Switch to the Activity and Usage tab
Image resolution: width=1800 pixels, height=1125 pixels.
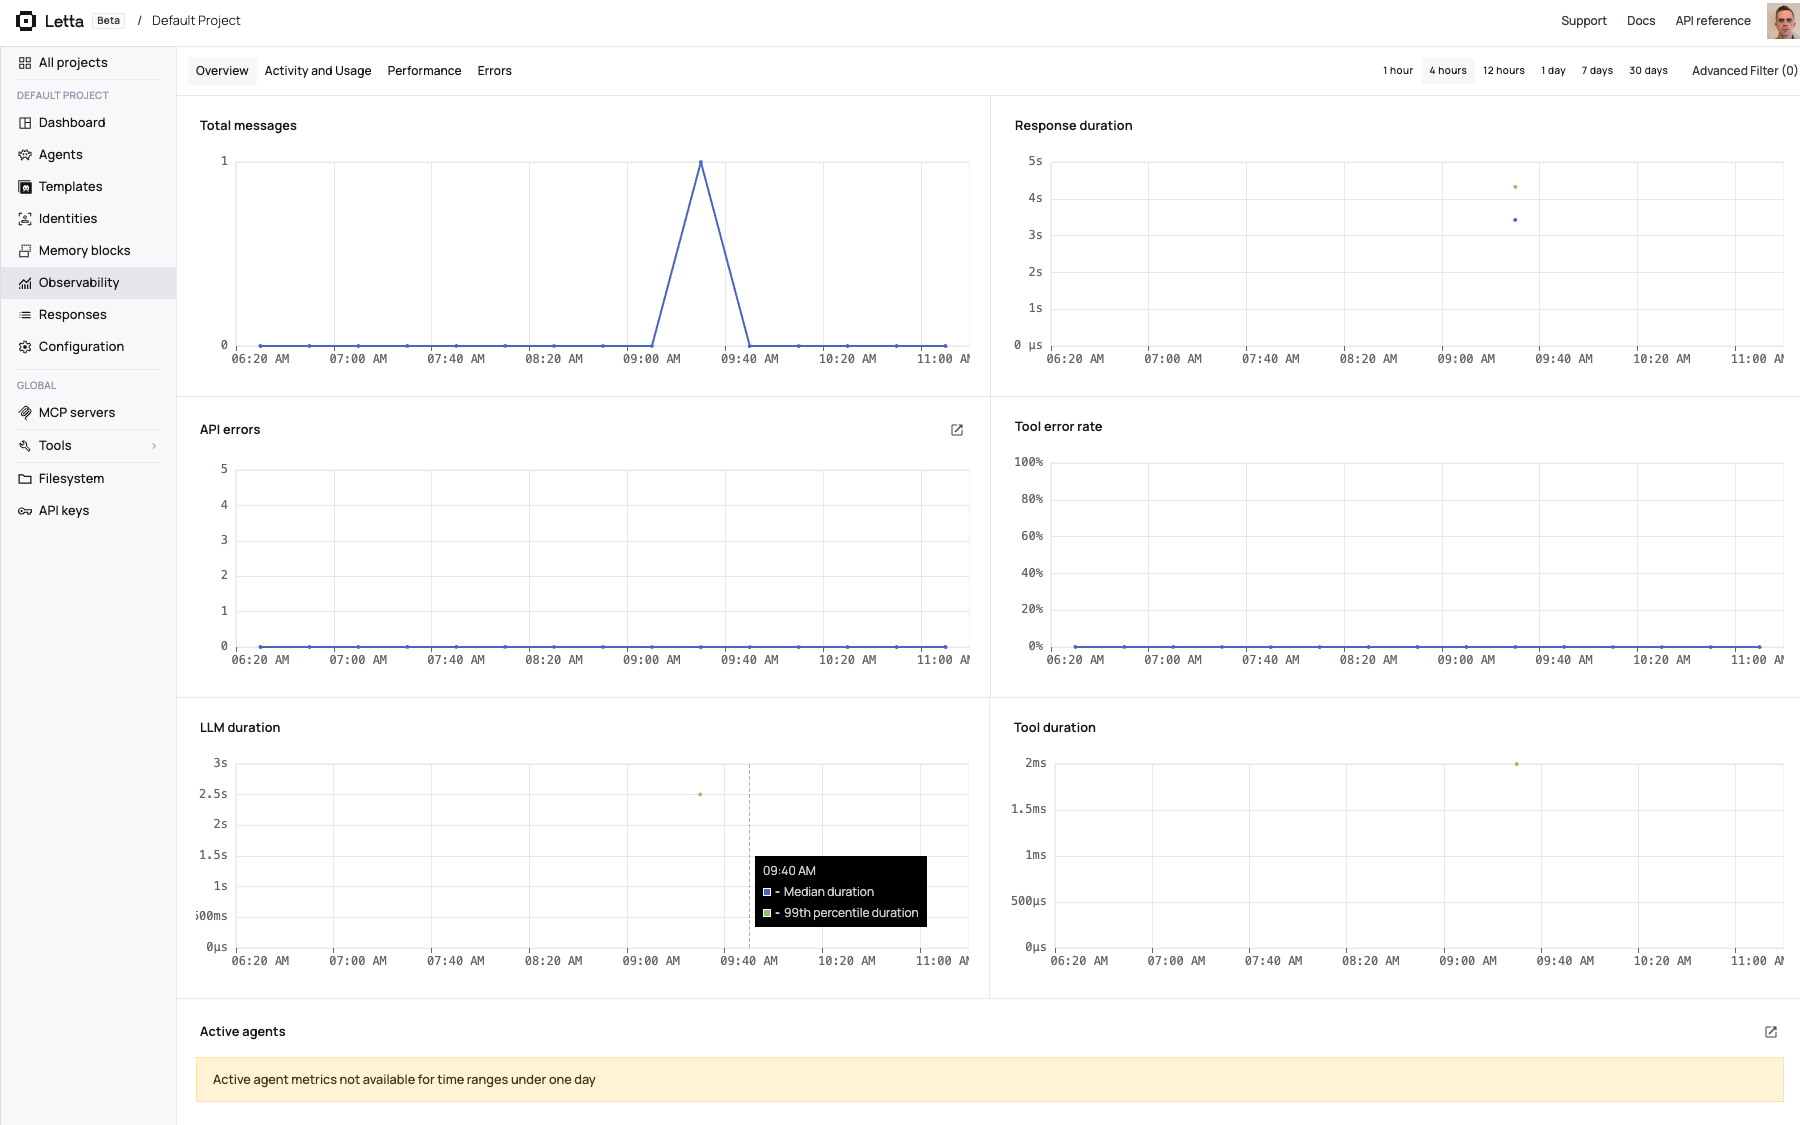point(318,71)
